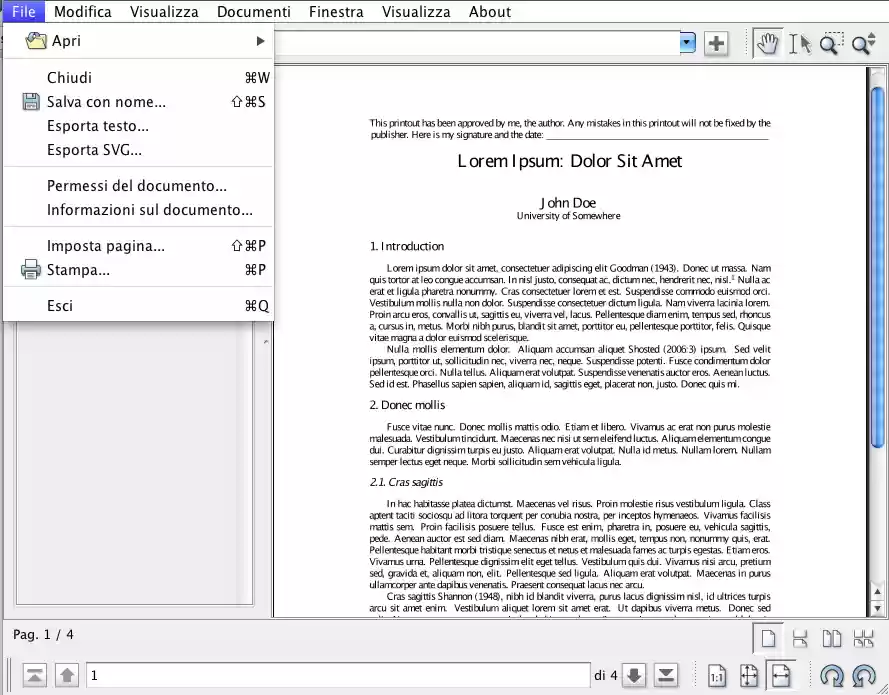
Task: Go to the previous page
Action: (x=66, y=675)
